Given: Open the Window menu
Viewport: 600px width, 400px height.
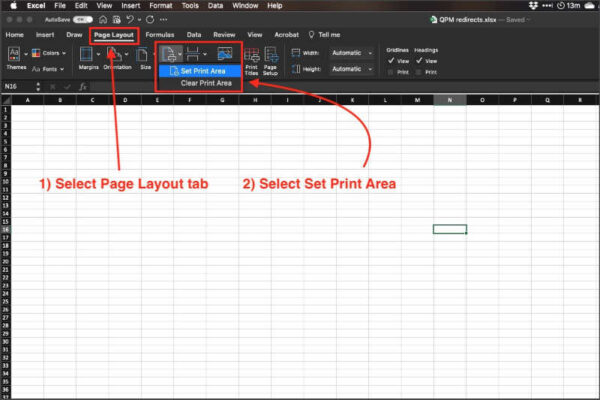Looking at the screenshot, I should pyautogui.click(x=245, y=5).
